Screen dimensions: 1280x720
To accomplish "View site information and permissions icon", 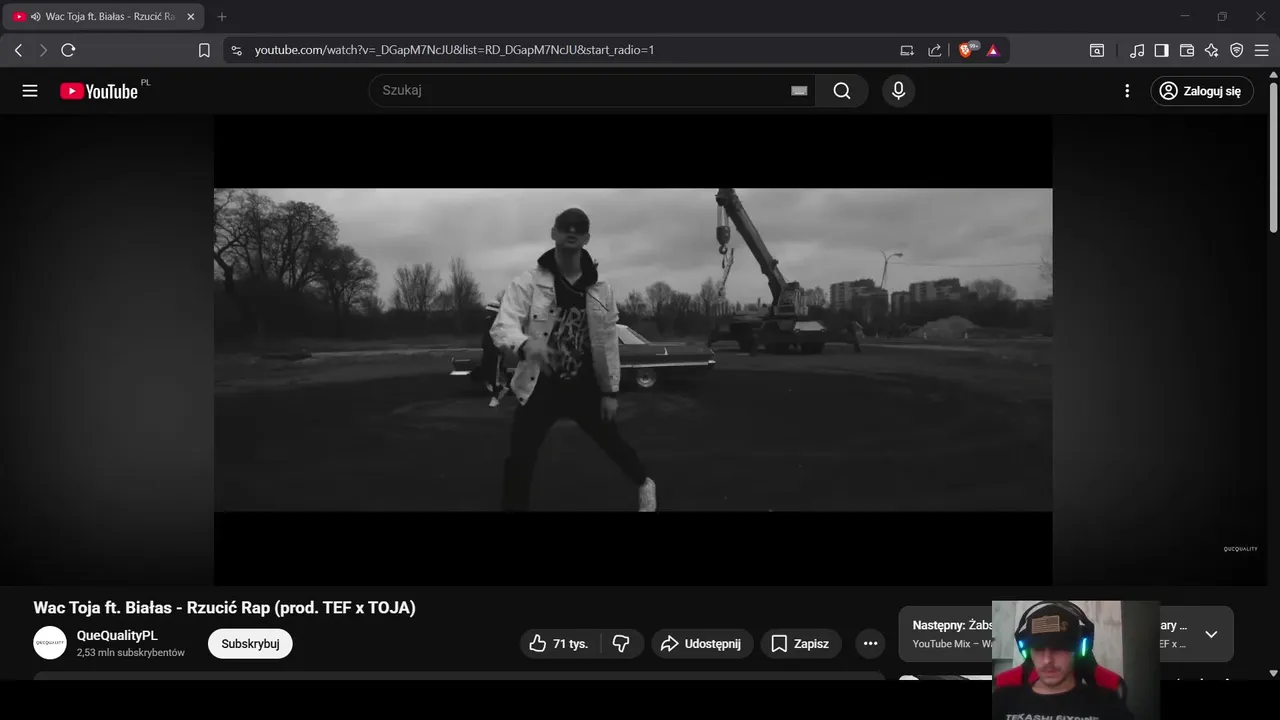I will [236, 50].
